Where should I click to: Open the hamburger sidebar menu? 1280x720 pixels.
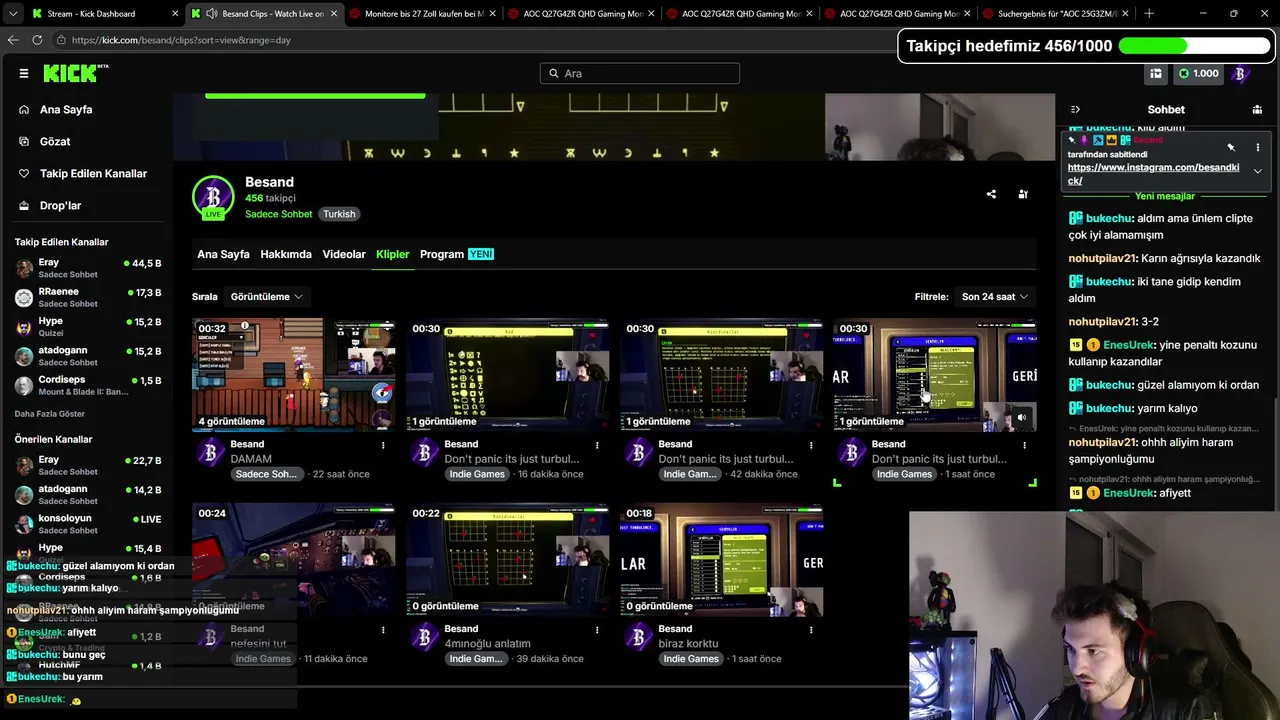(x=24, y=73)
